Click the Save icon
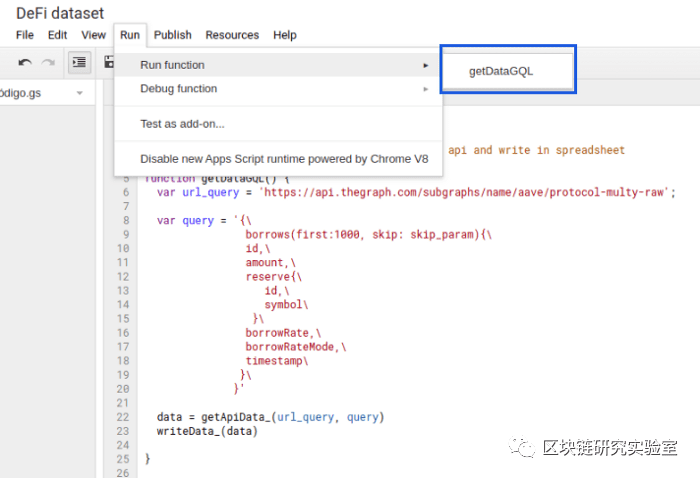 click(109, 62)
